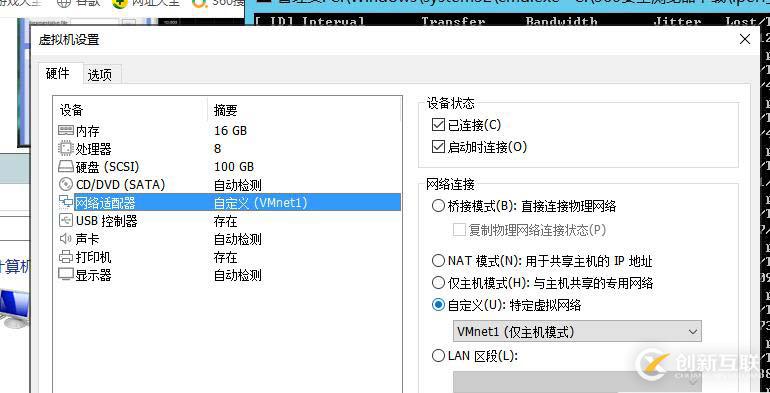This screenshot has width=770, height=393.
Task: Click 自动检测 in the 声卡 row
Action: [x=238, y=239]
